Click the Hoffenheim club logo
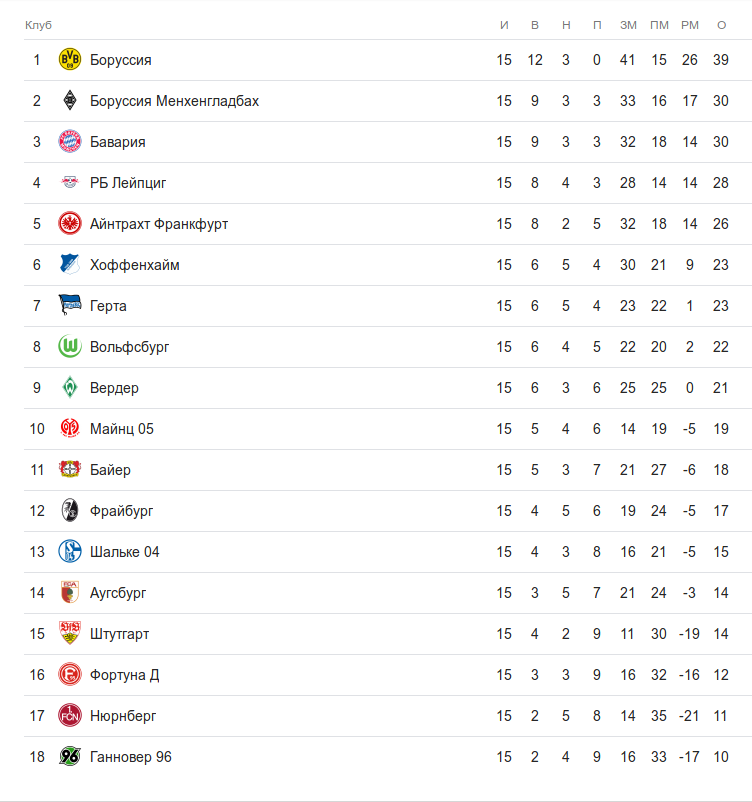 (69, 265)
